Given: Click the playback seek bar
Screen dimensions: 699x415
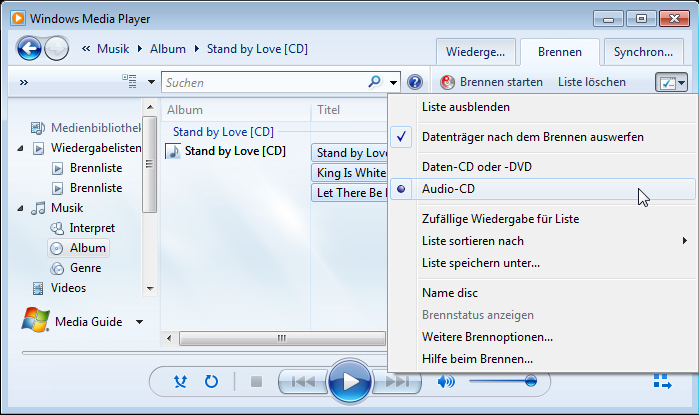Looking at the screenshot, I should coord(204,353).
